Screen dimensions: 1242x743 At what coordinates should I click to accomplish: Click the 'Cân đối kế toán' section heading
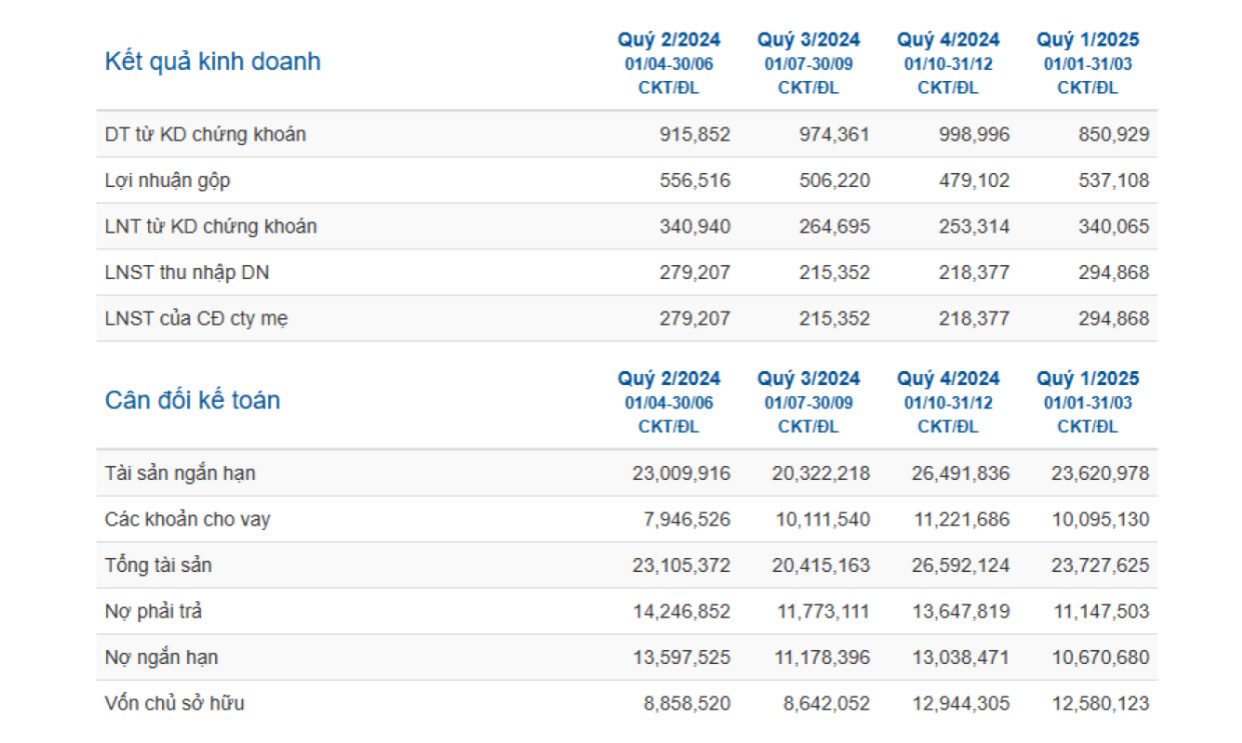coord(192,401)
